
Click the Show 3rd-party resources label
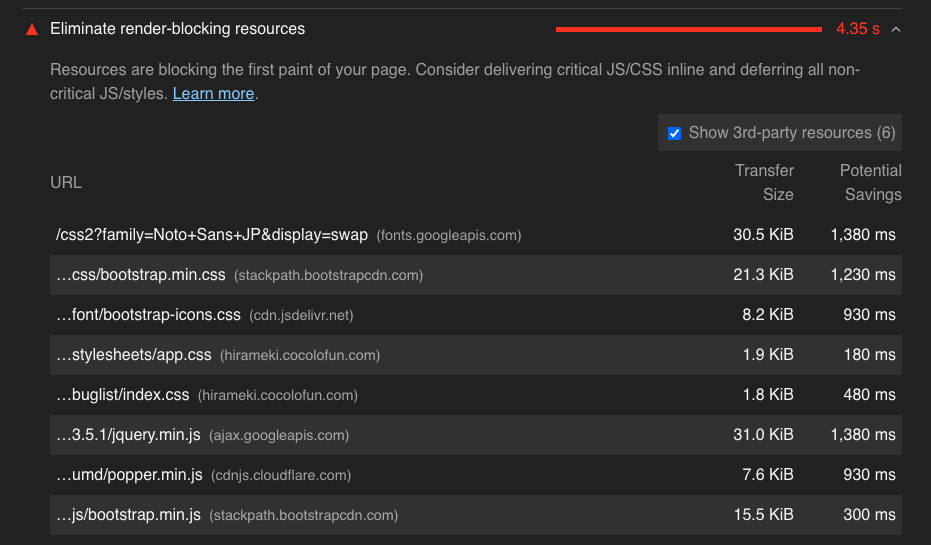tap(792, 133)
